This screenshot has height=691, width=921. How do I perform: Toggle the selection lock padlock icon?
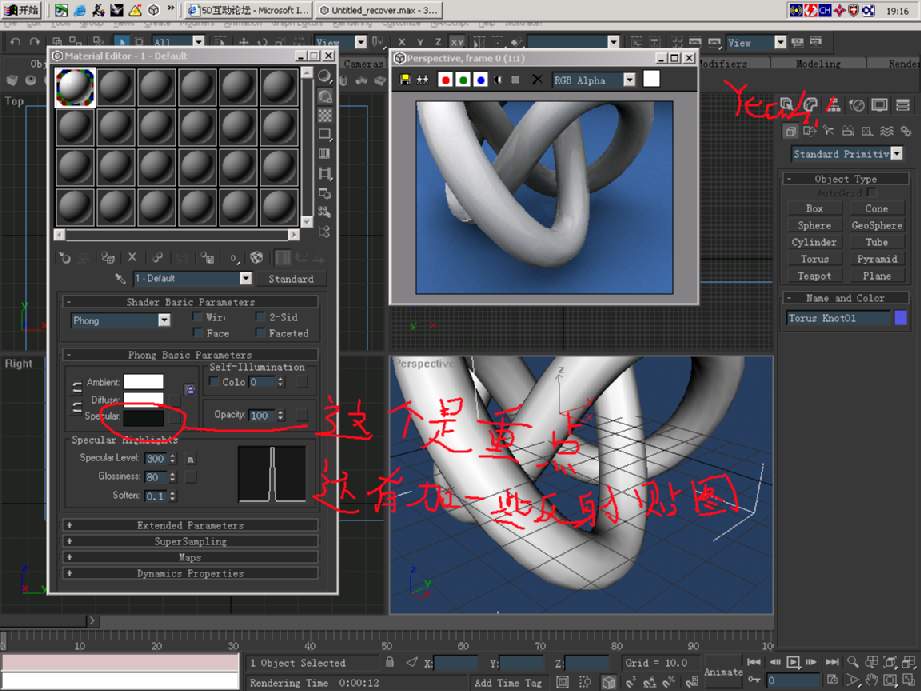(389, 662)
